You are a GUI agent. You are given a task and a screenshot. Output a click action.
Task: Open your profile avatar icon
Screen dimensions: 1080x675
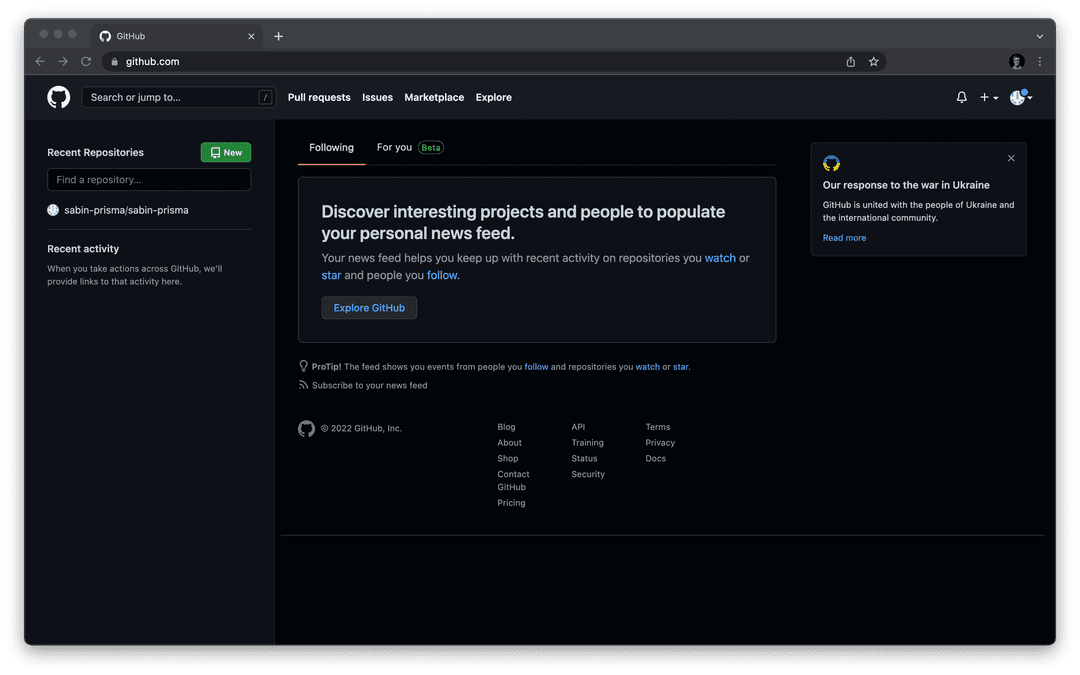pos(1017,97)
